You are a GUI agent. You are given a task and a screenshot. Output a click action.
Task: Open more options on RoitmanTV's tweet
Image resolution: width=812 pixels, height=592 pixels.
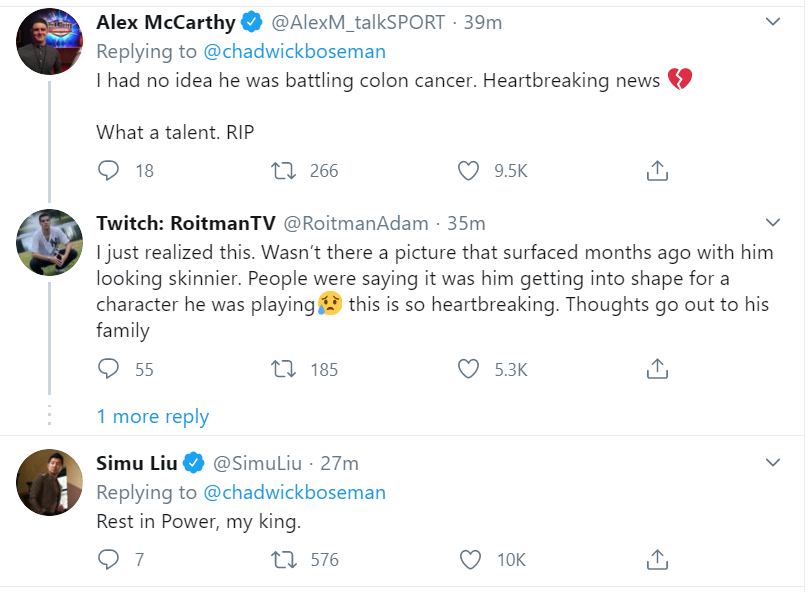[x=773, y=222]
